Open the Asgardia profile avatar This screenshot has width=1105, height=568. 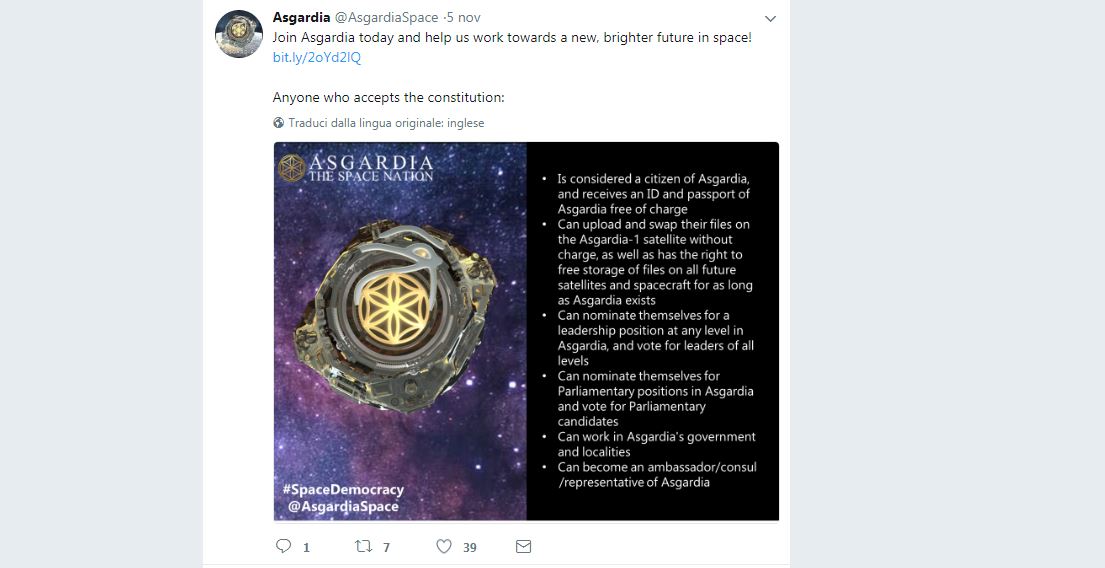click(239, 34)
